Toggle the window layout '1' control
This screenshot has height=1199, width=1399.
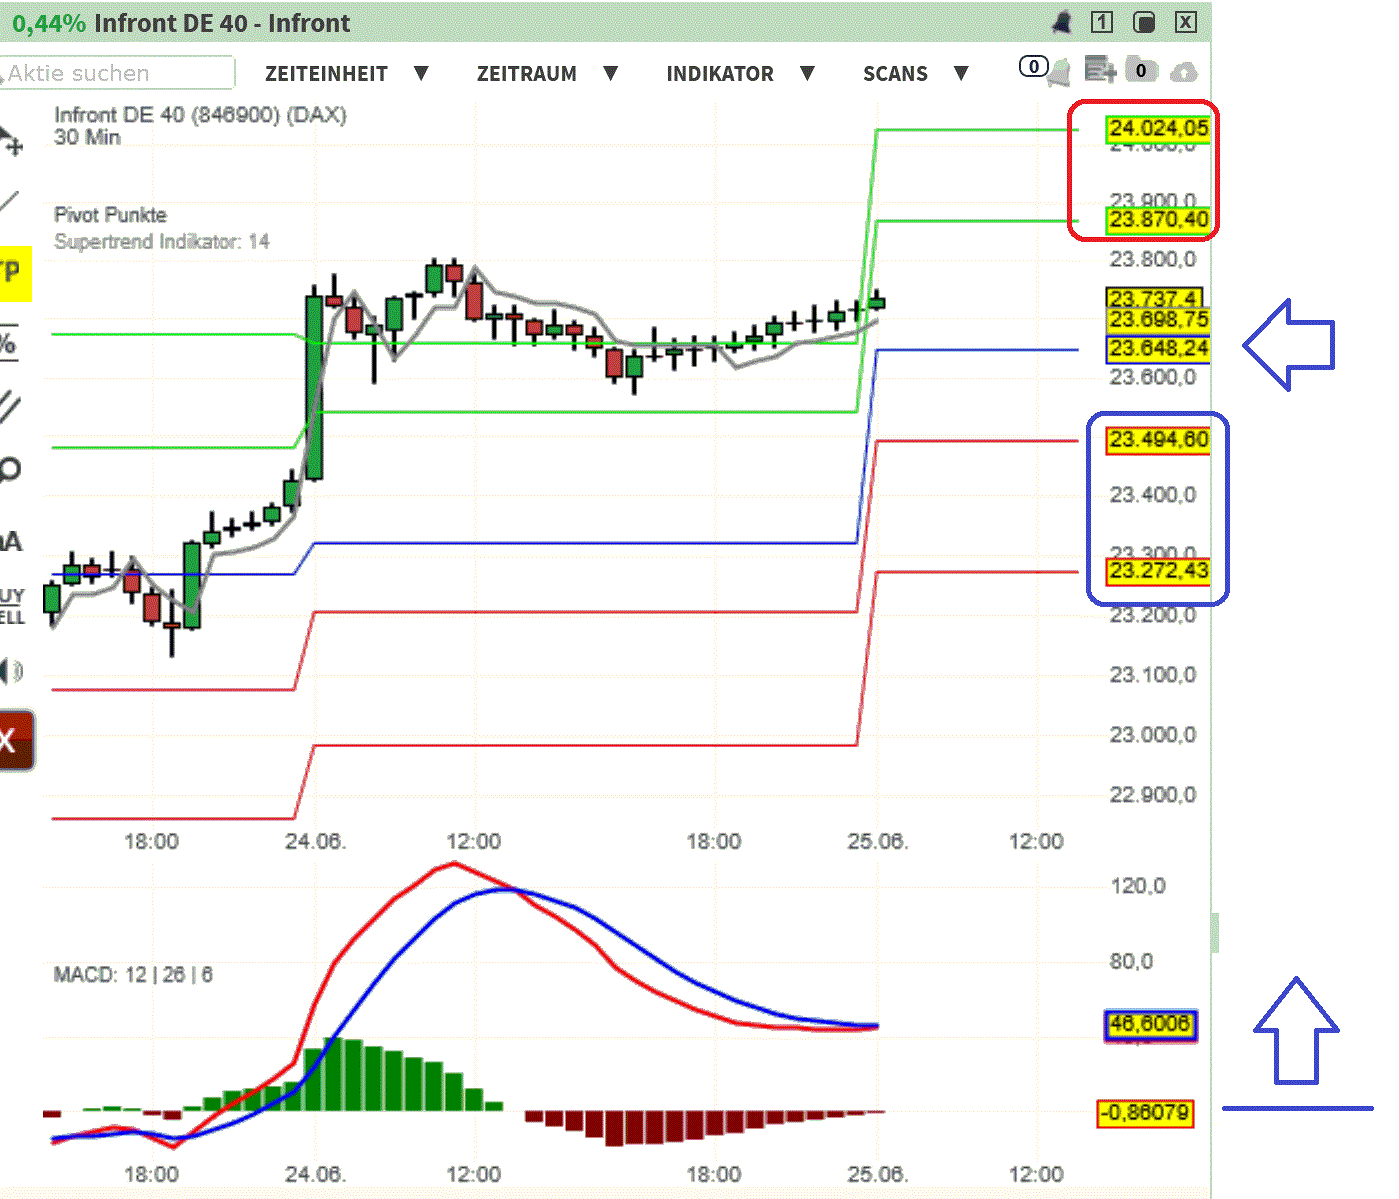[x=1102, y=22]
